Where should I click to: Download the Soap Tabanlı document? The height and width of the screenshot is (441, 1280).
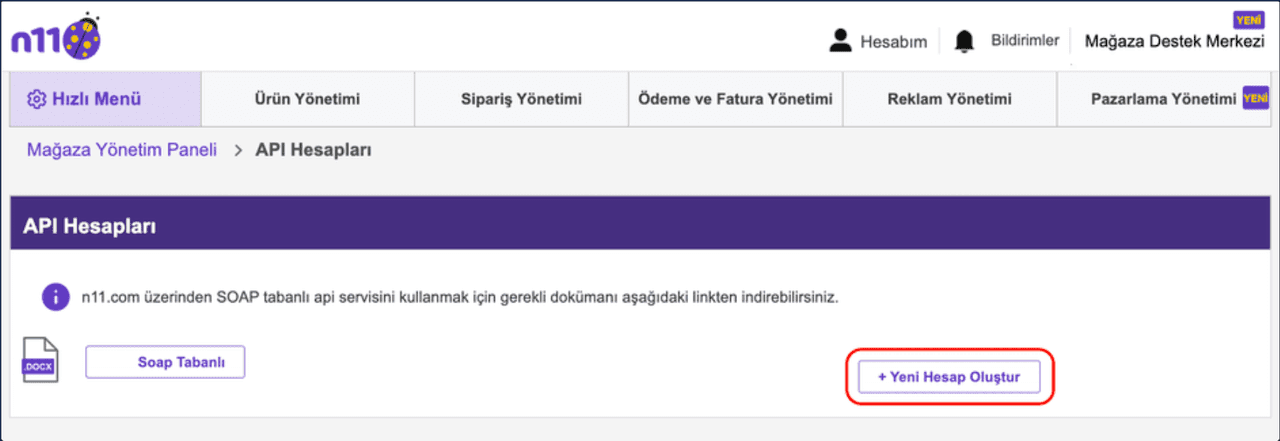pyautogui.click(x=165, y=362)
